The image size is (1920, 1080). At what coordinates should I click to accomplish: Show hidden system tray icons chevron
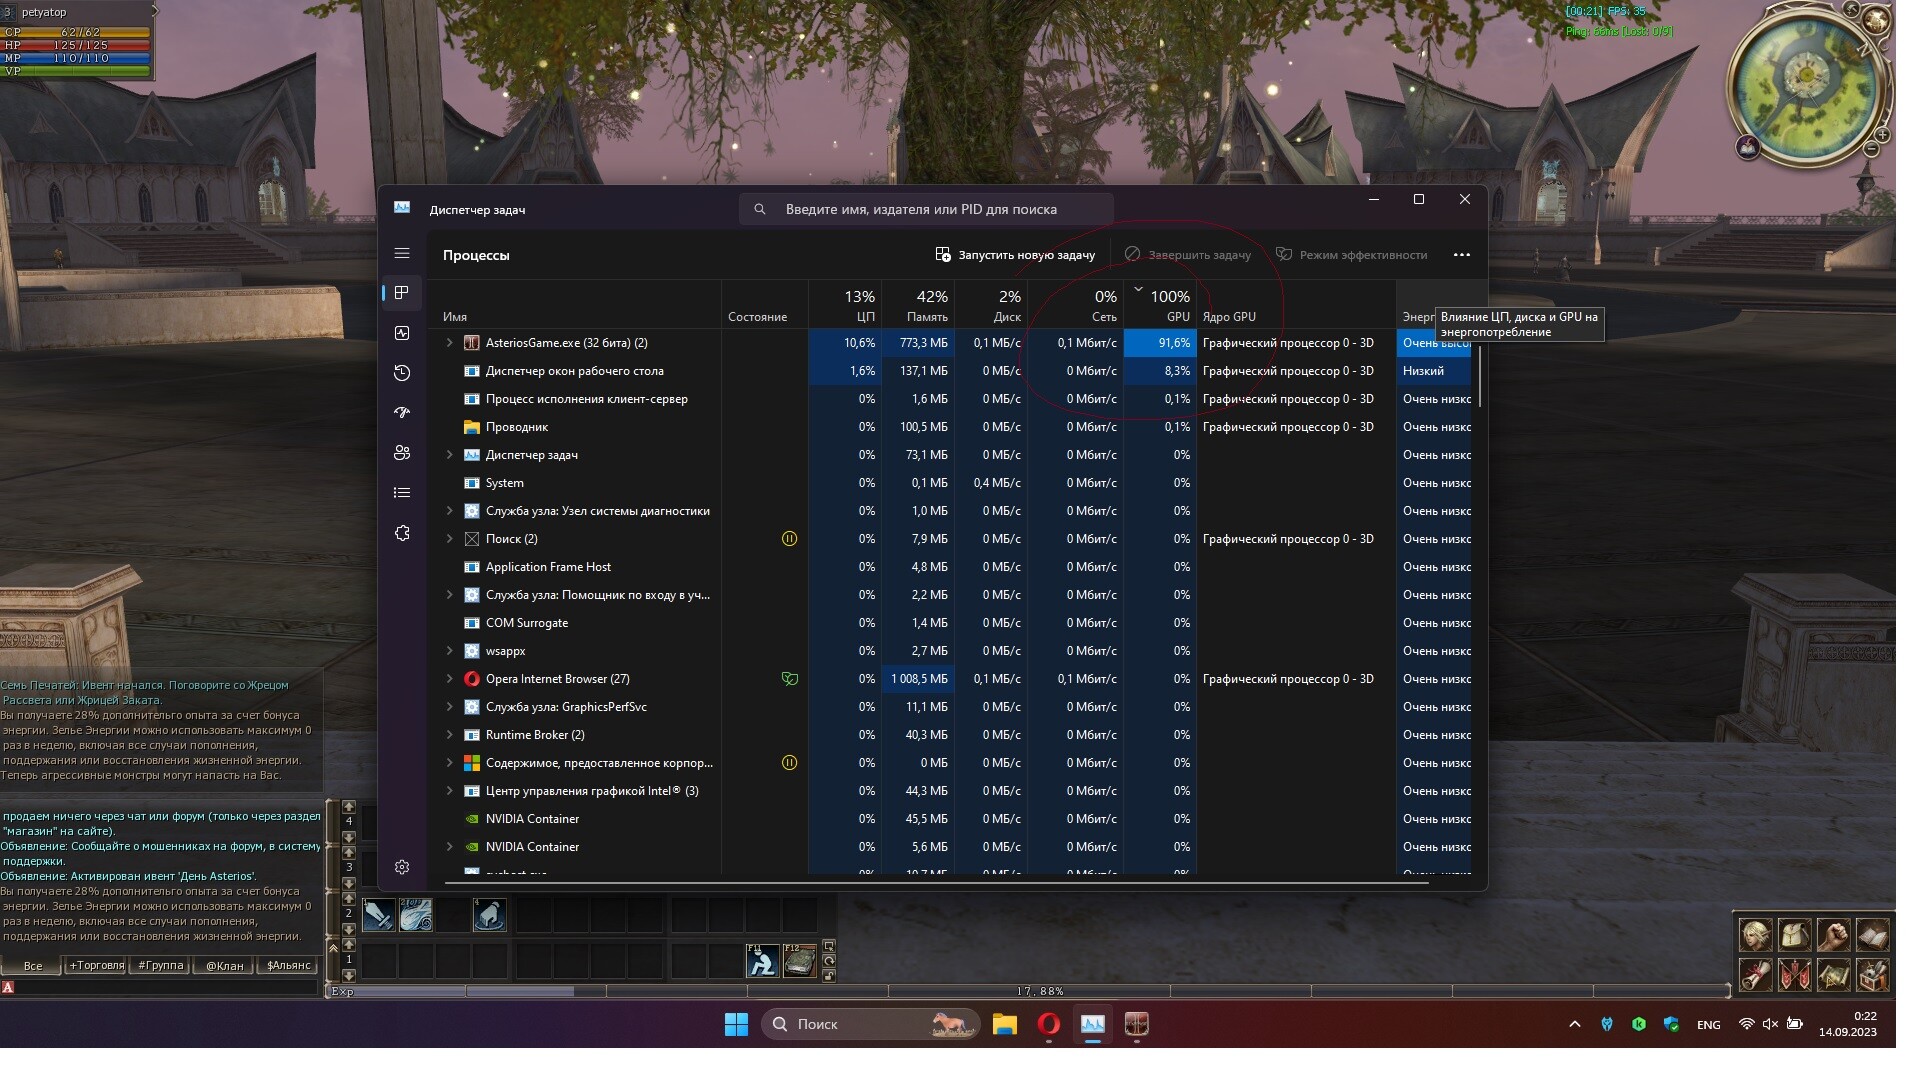[x=1574, y=1024]
